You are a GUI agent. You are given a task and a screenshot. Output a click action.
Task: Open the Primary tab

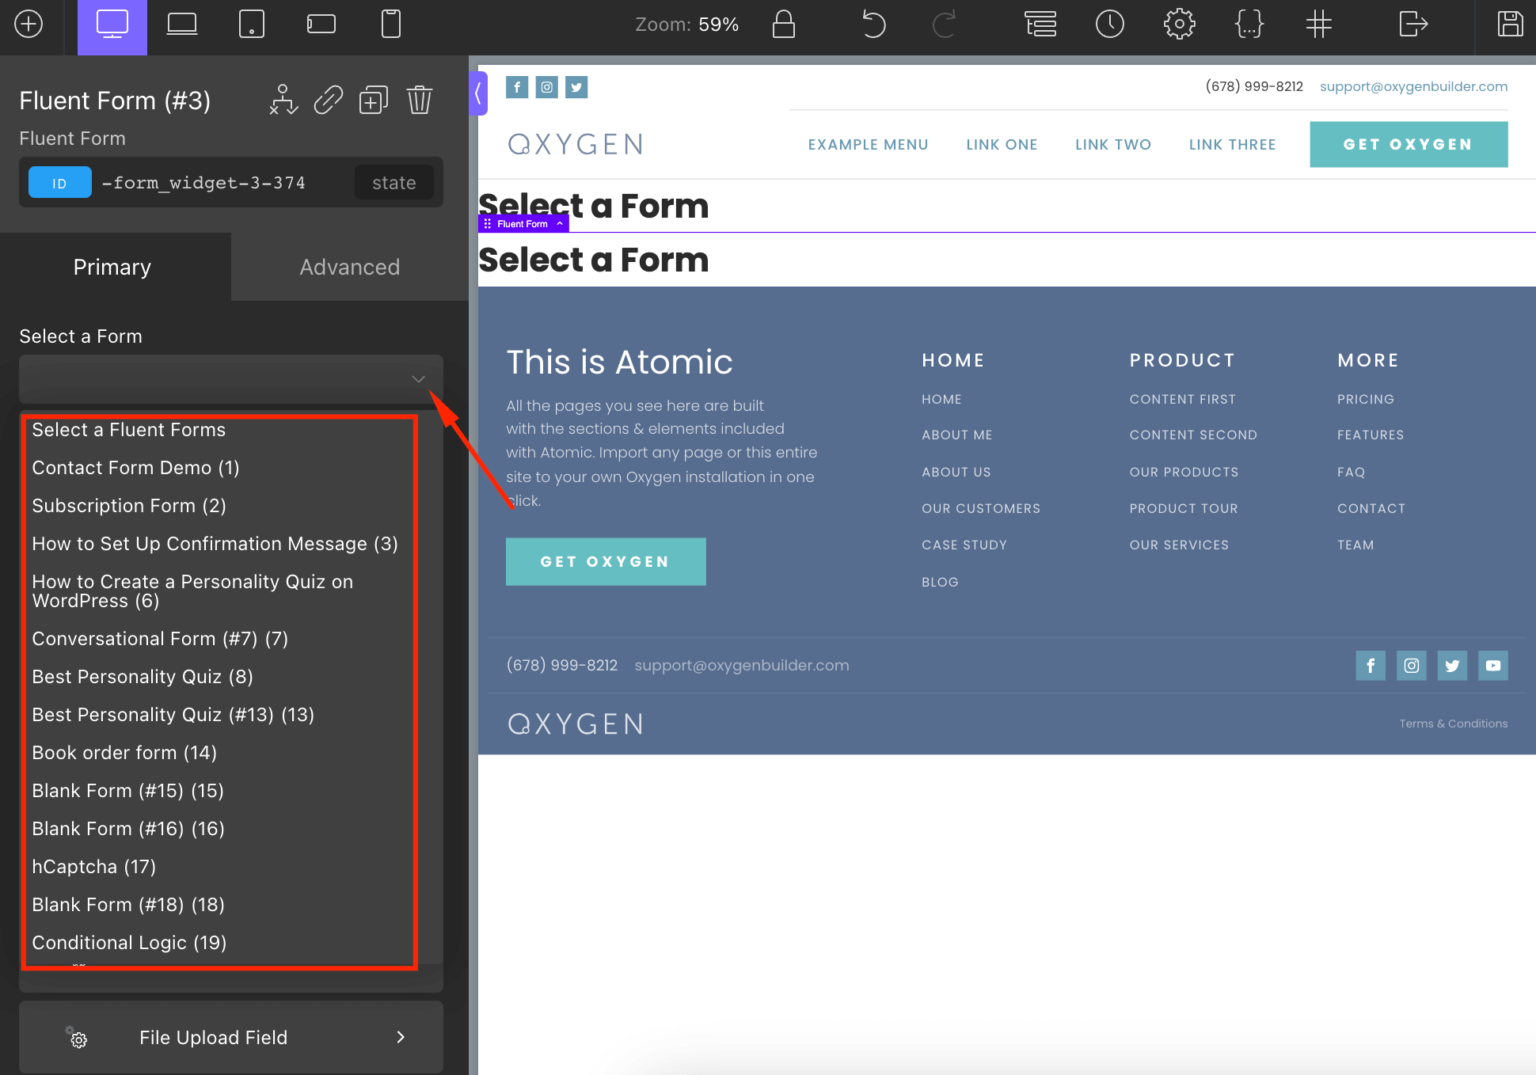click(x=112, y=267)
